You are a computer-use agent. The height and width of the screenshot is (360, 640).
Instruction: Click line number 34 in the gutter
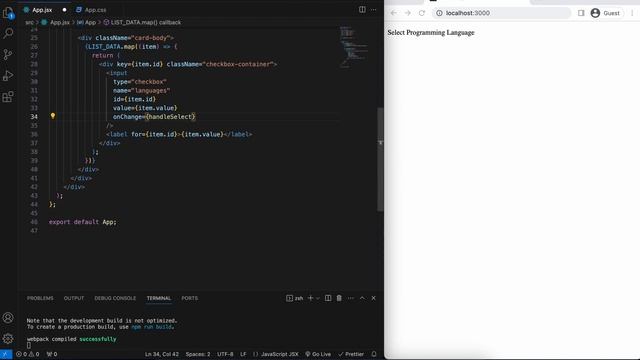click(x=34, y=117)
